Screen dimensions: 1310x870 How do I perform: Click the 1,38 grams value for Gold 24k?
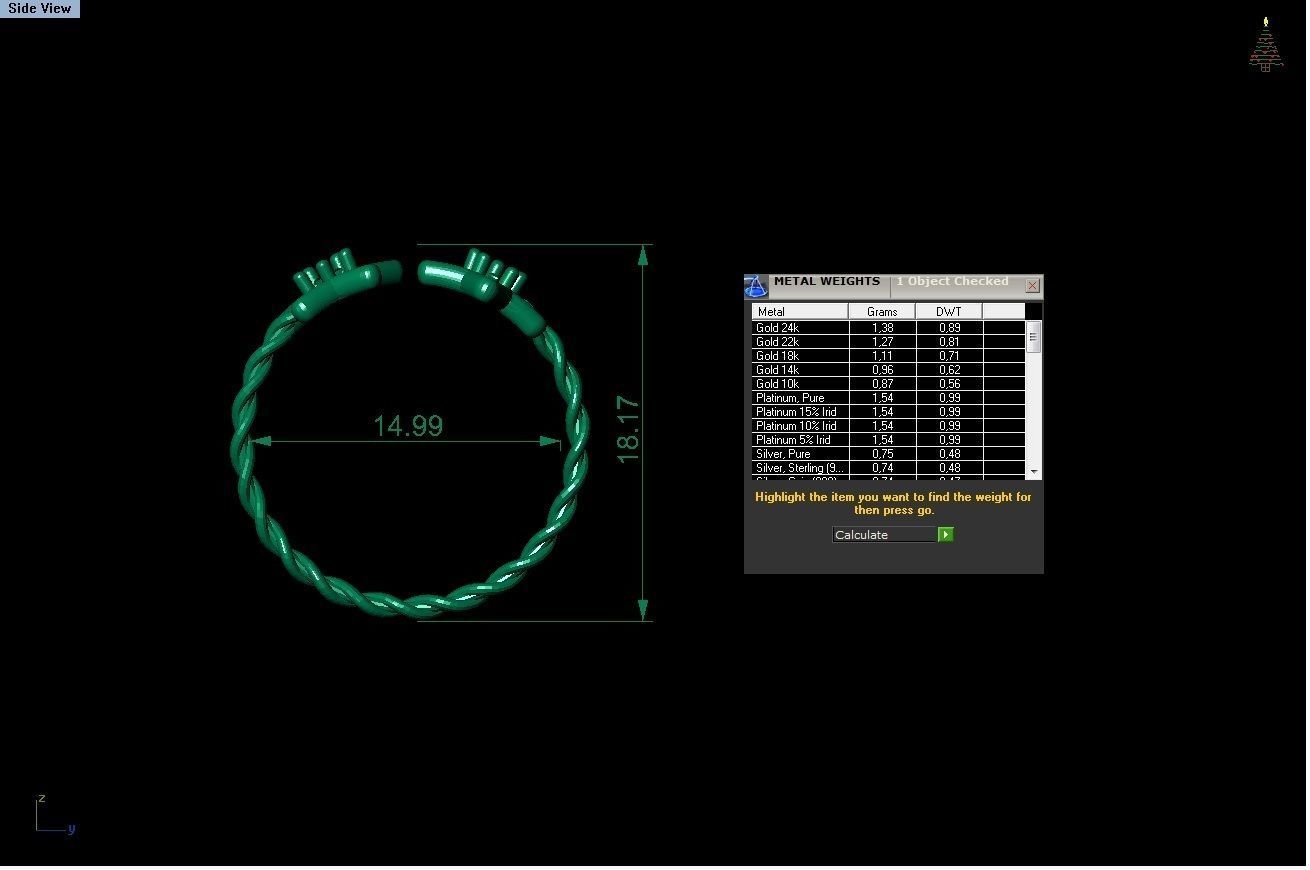[882, 328]
